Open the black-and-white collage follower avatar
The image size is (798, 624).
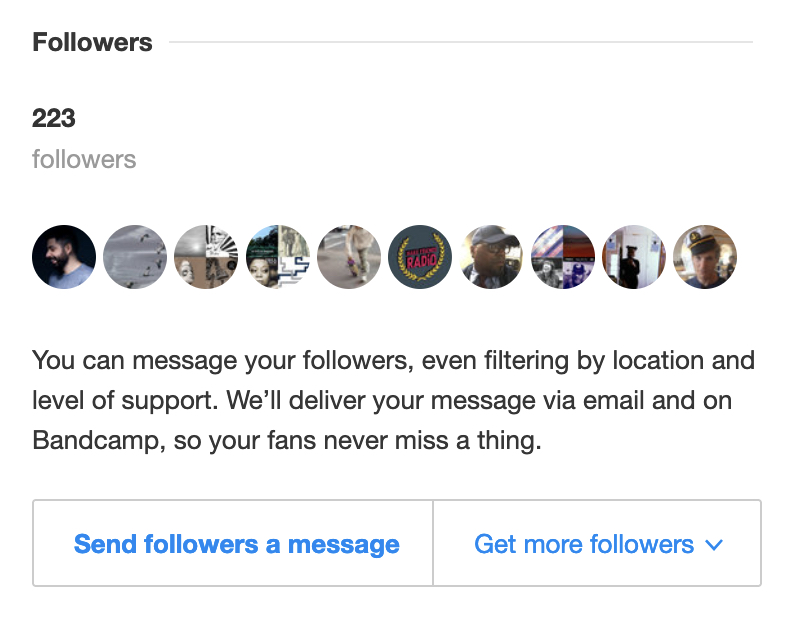tap(206, 257)
